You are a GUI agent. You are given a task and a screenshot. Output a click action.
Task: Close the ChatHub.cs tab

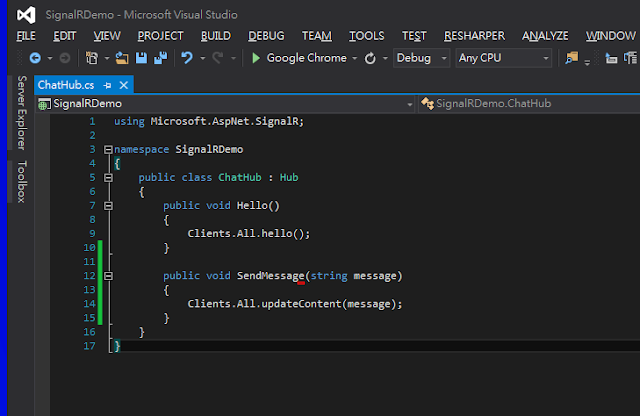[124, 85]
